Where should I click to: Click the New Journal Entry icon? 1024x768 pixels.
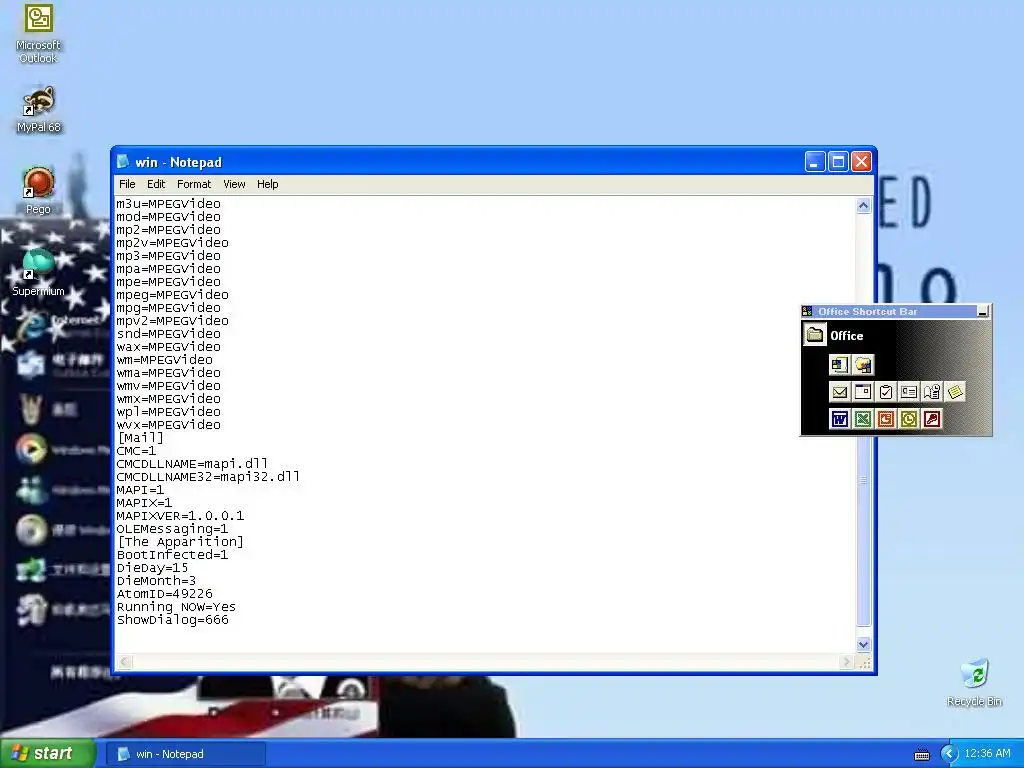click(932, 392)
